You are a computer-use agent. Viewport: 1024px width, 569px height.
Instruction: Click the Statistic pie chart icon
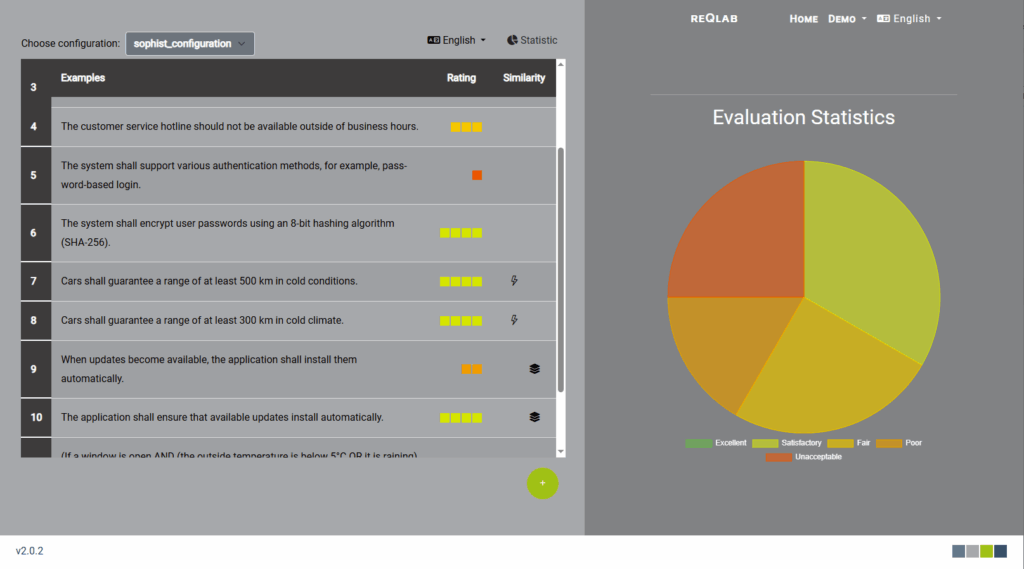tap(512, 41)
